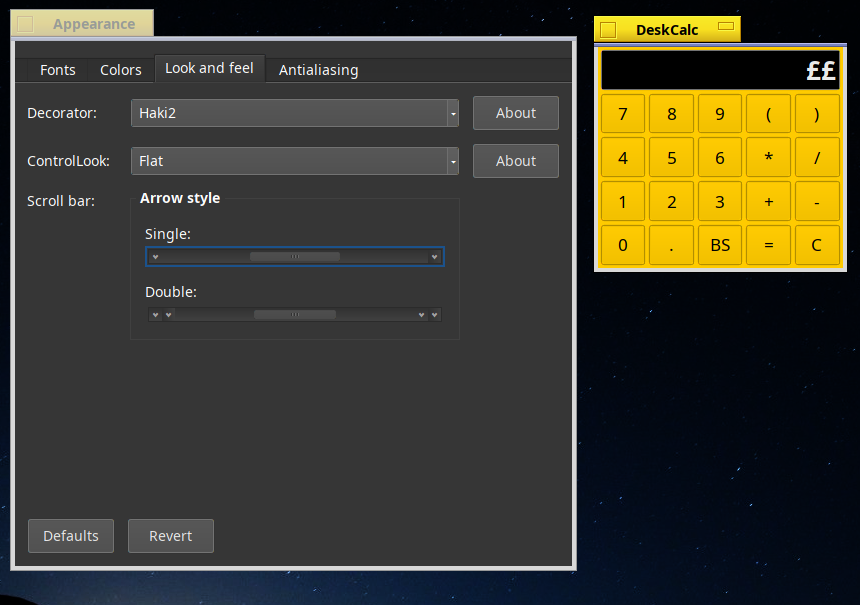860x605 pixels.
Task: Click About button next to ControlLook
Action: click(516, 161)
